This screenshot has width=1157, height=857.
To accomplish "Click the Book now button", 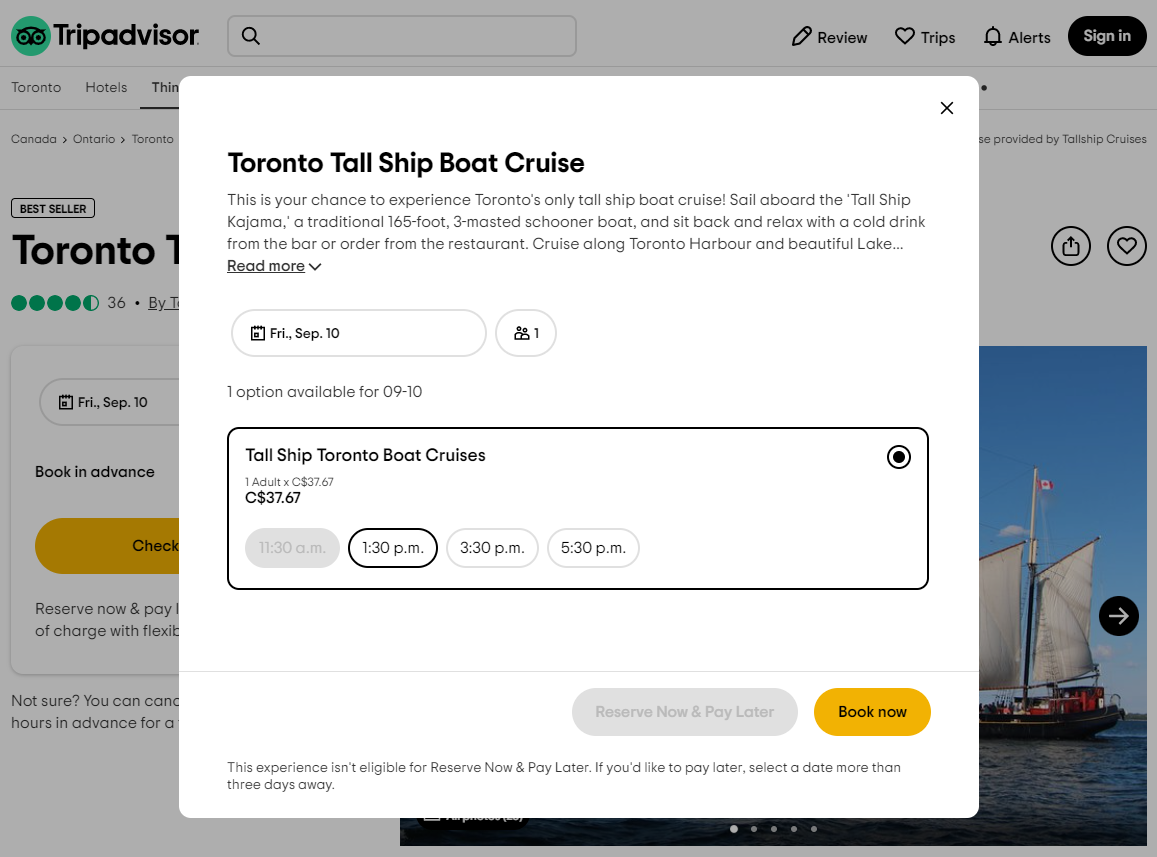I will (872, 712).
